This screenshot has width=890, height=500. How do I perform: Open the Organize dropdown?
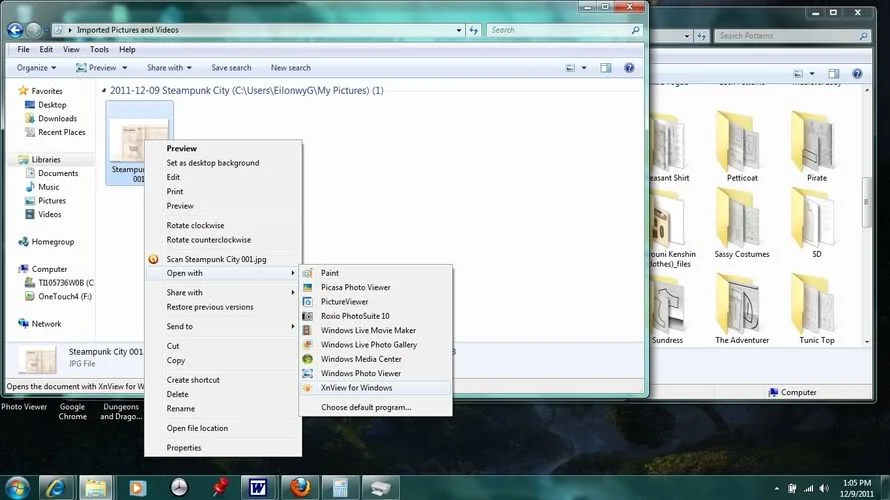36,68
